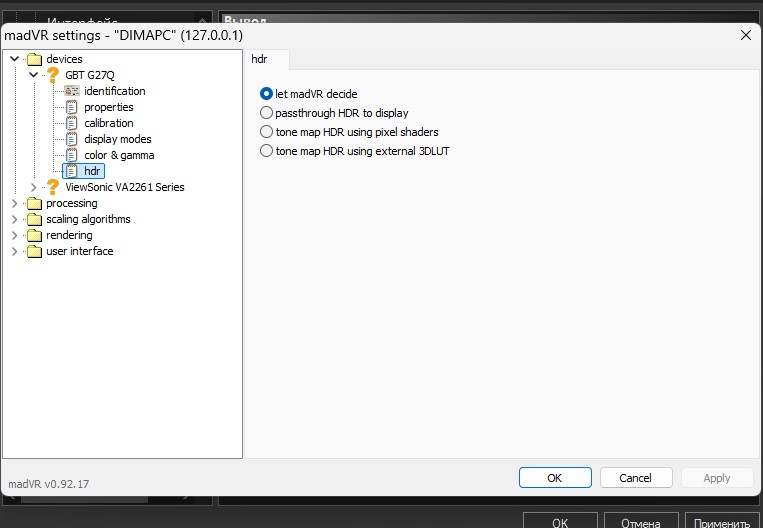Screen dimensions: 763x528
Task: Collapse the GBT G27Q node
Action: 33,75
